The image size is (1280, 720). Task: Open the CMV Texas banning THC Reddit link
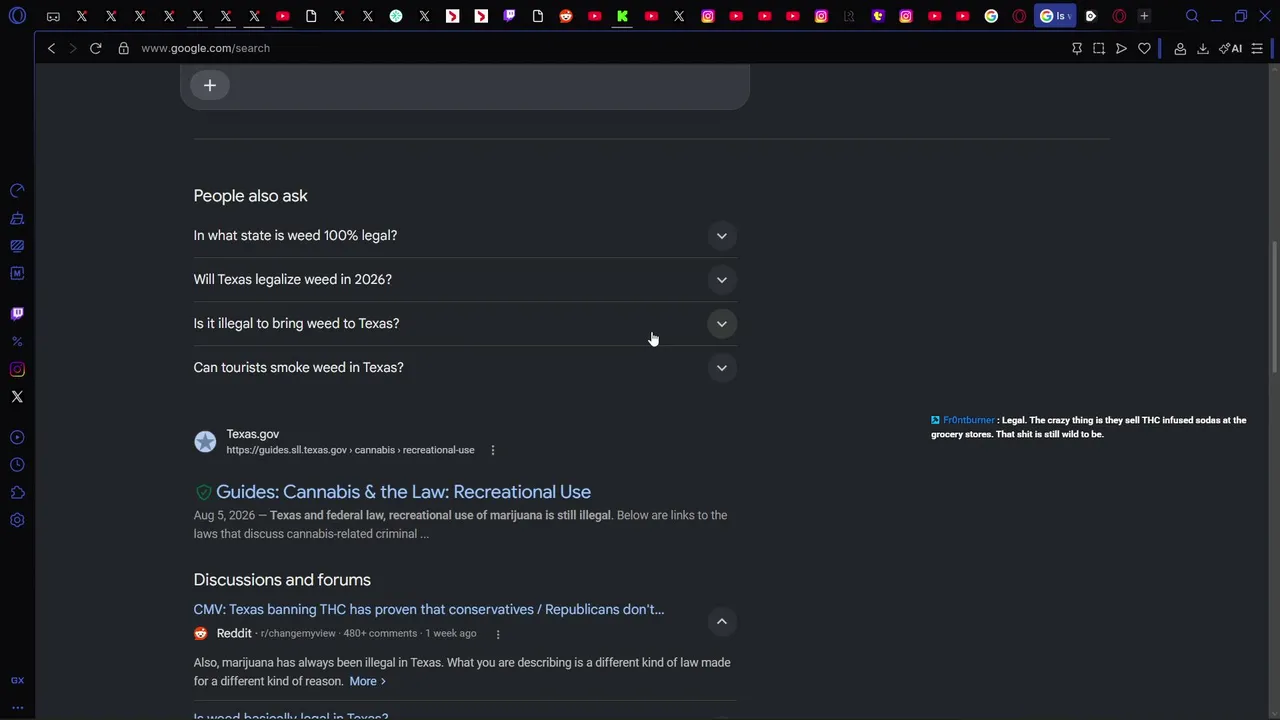(429, 609)
